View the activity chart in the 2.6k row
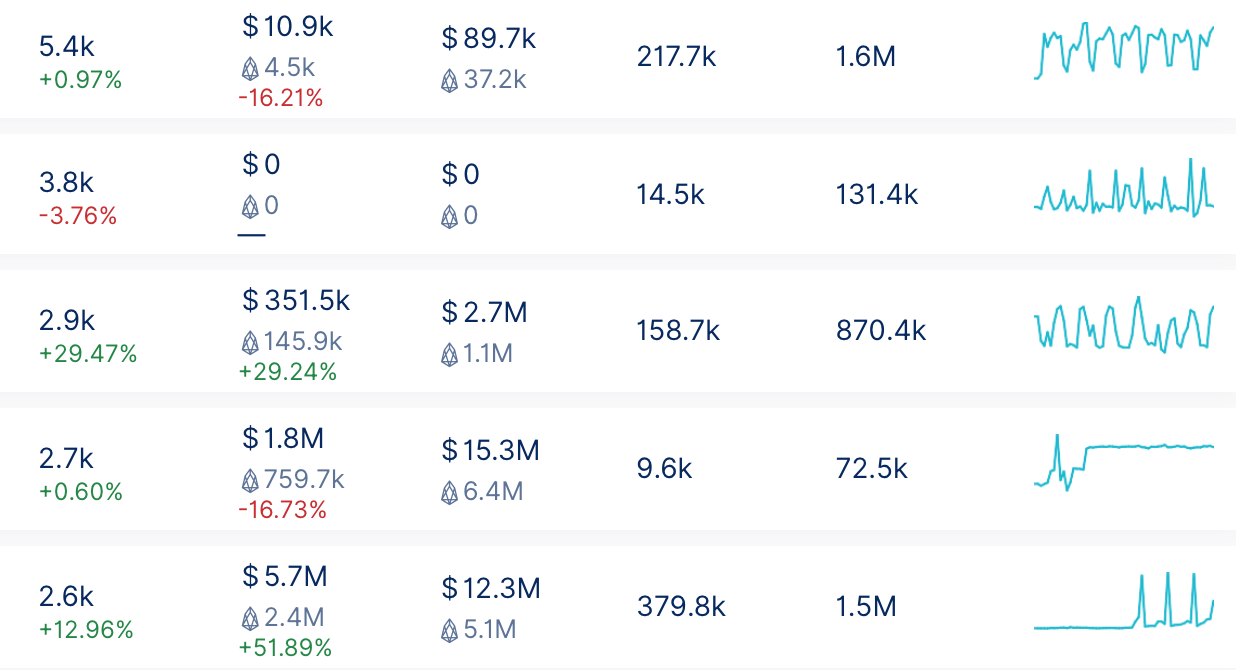Image resolution: width=1236 pixels, height=670 pixels. coord(1124,602)
